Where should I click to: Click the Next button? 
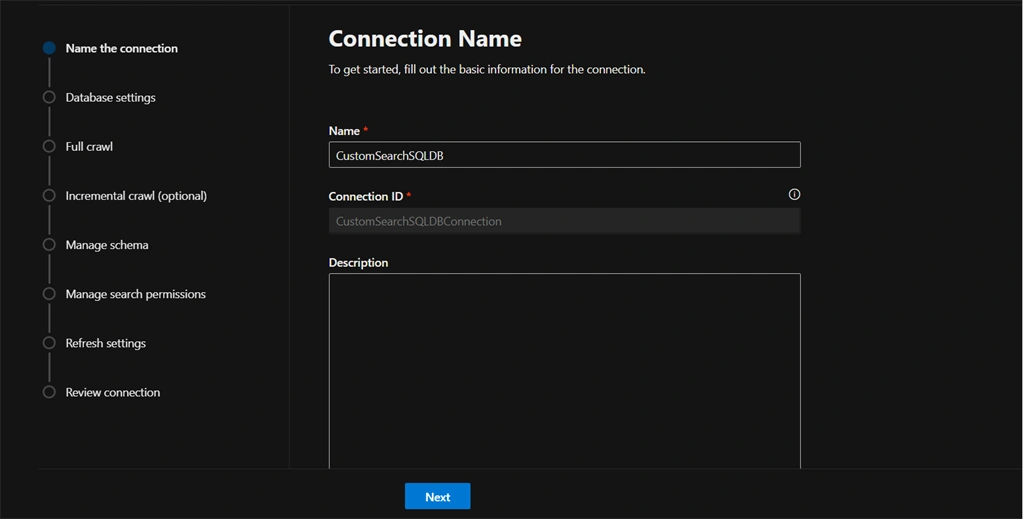pyautogui.click(x=437, y=496)
